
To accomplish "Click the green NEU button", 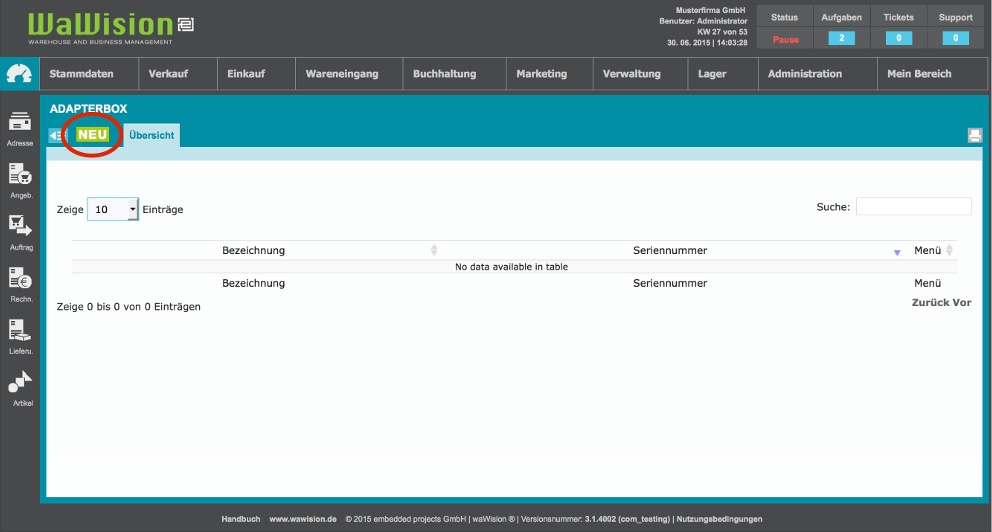I will click(x=92, y=135).
